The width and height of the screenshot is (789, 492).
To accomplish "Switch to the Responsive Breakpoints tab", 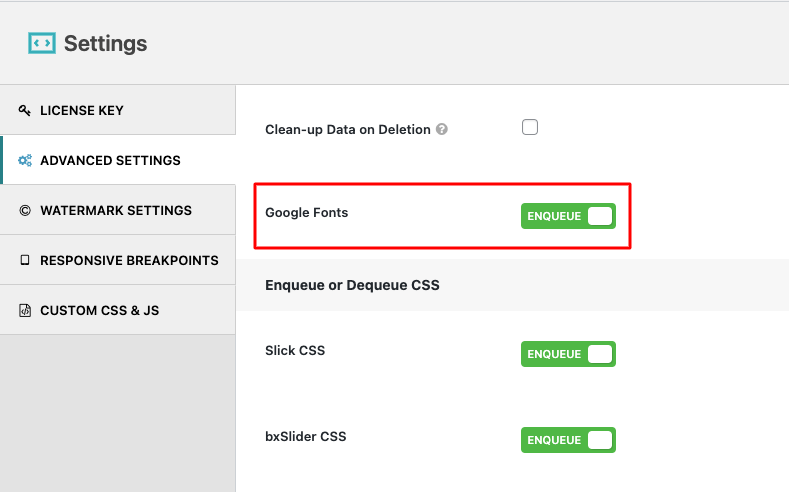I will coord(129,260).
